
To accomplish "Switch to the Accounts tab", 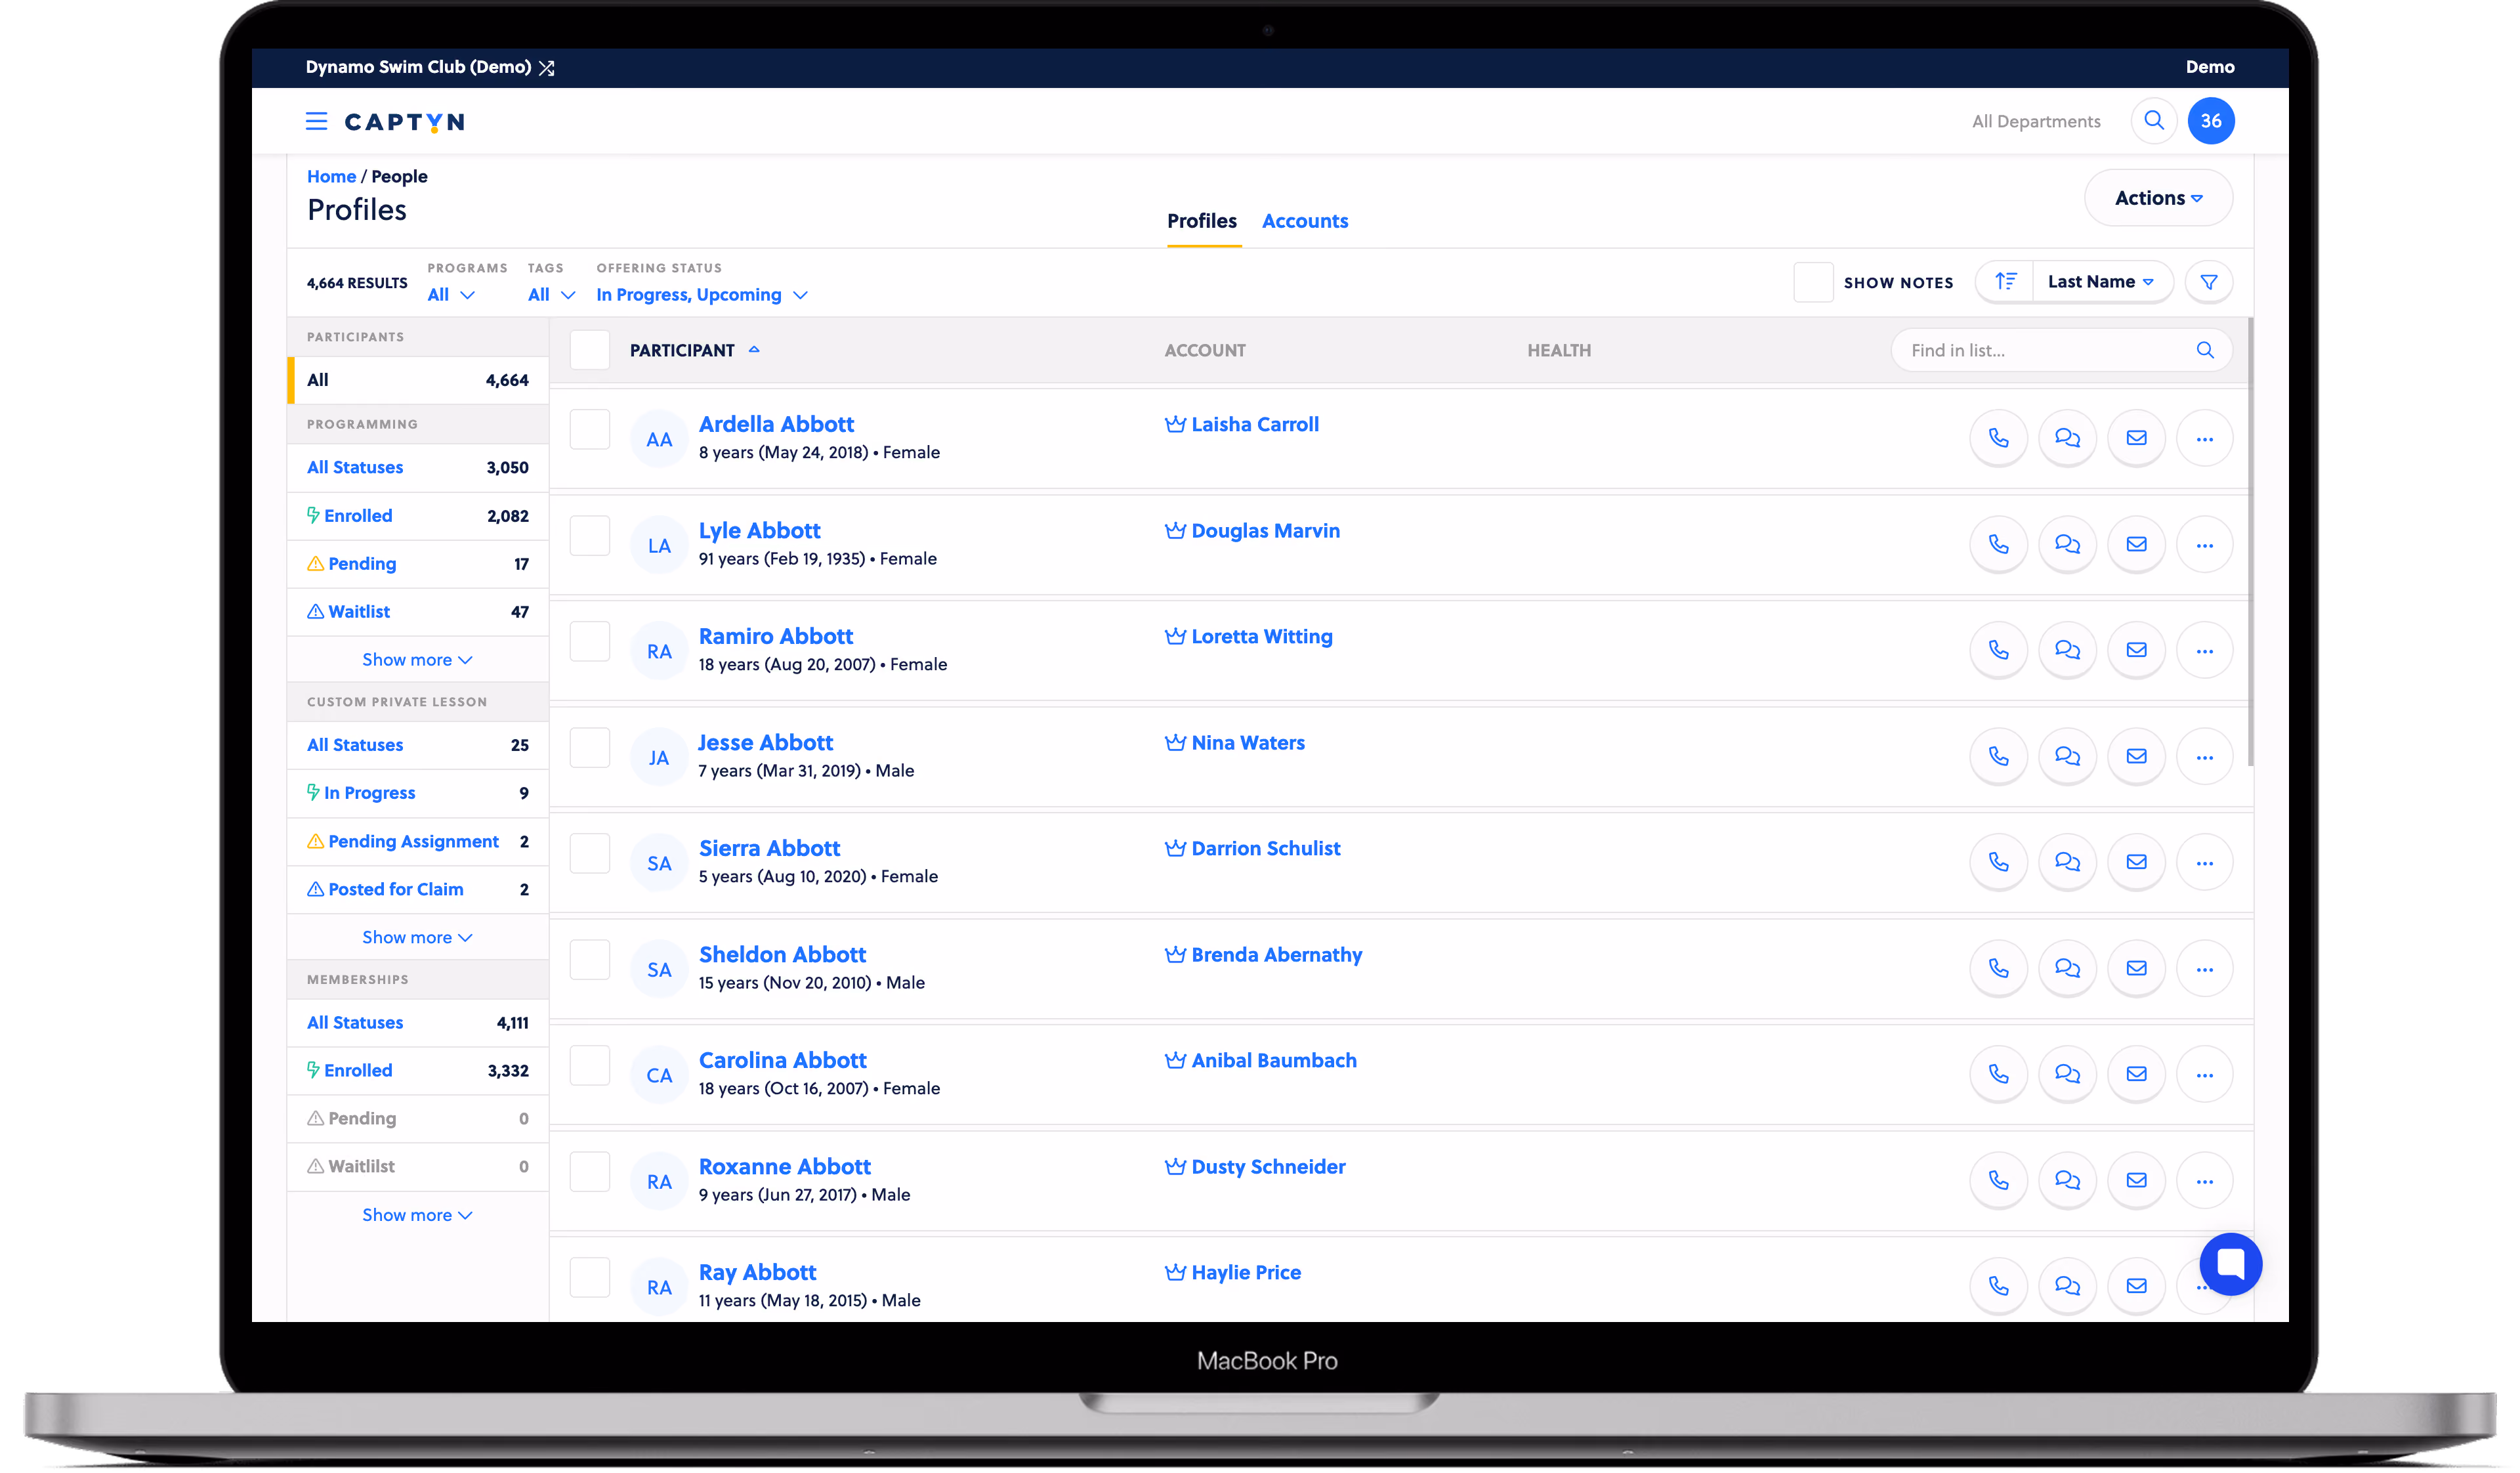I will (1304, 221).
